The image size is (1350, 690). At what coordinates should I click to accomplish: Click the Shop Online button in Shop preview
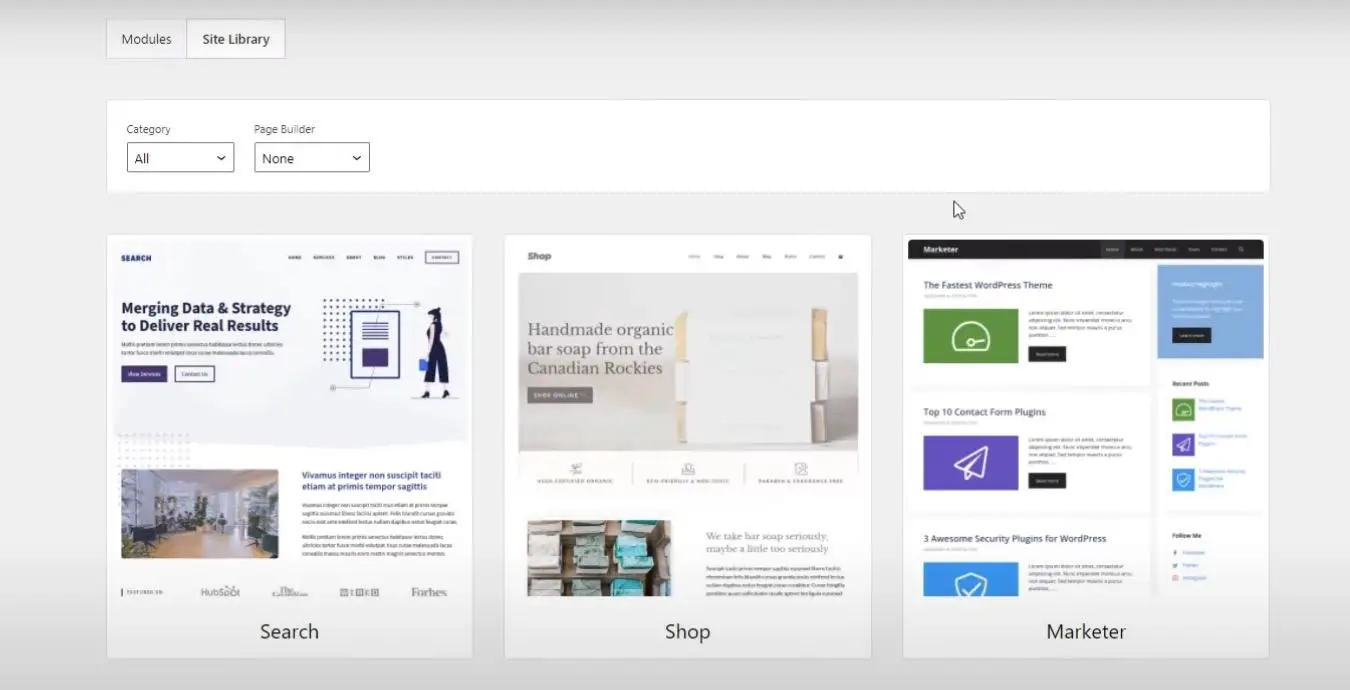pyautogui.click(x=559, y=395)
